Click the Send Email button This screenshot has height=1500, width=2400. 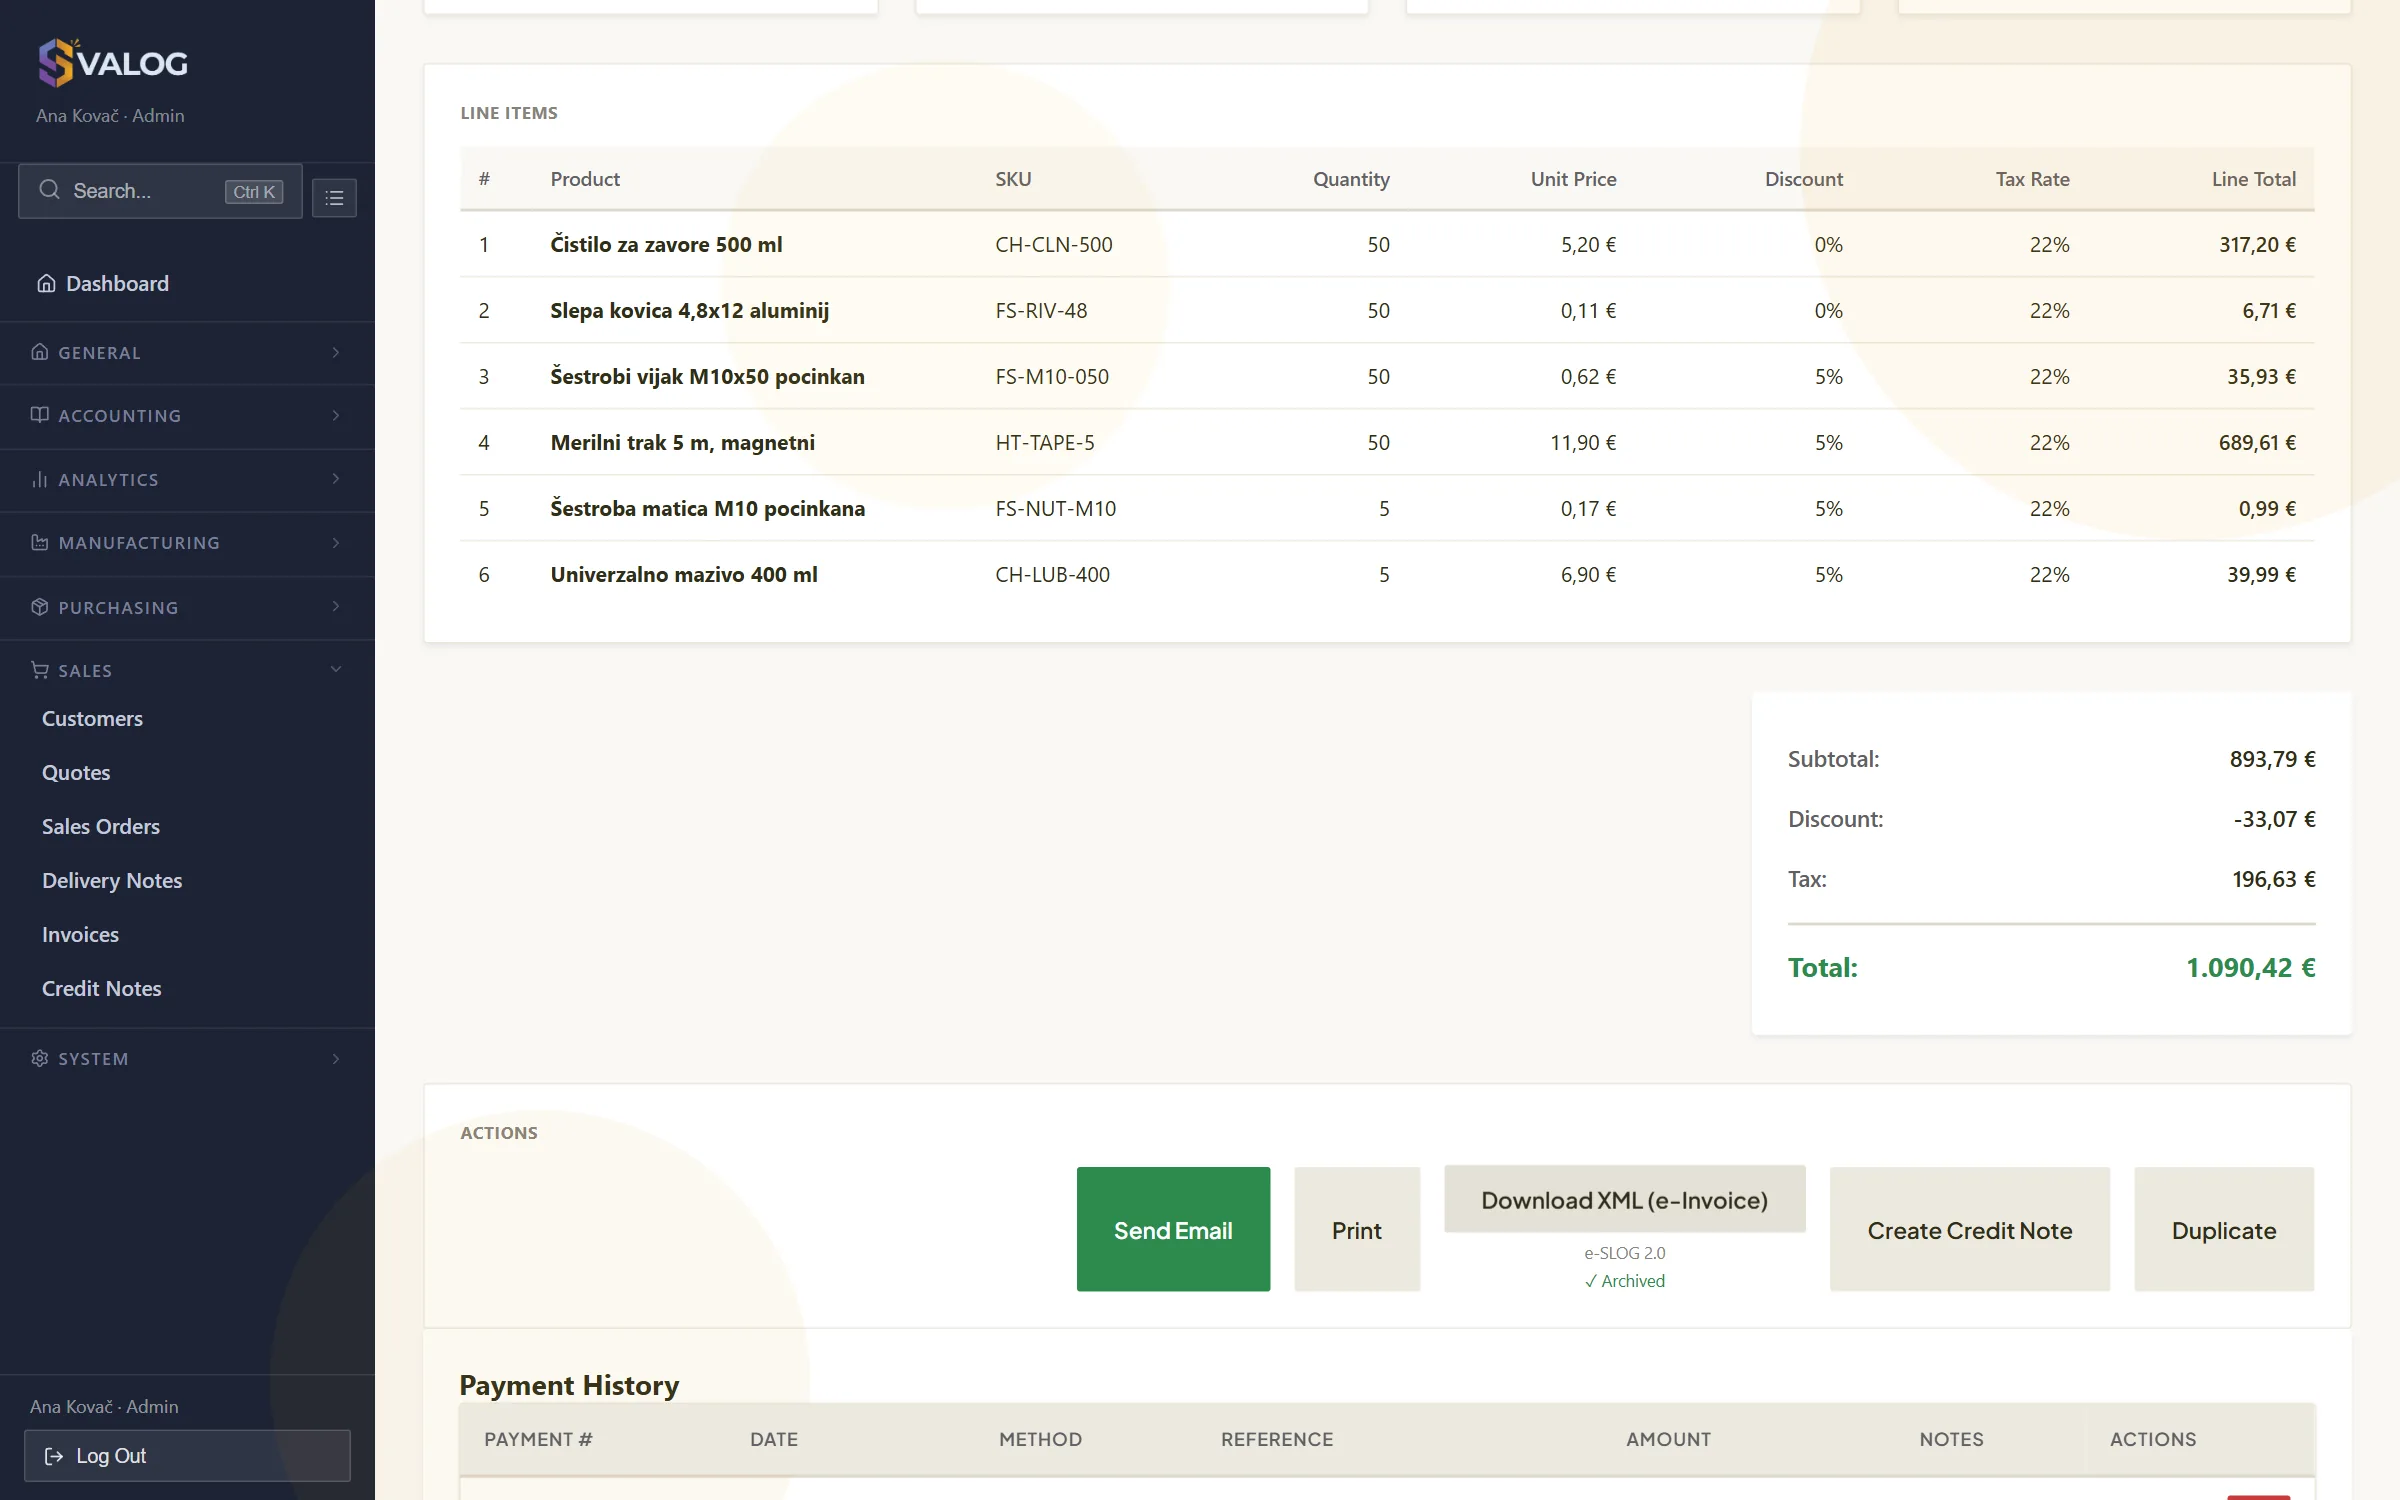1173,1229
